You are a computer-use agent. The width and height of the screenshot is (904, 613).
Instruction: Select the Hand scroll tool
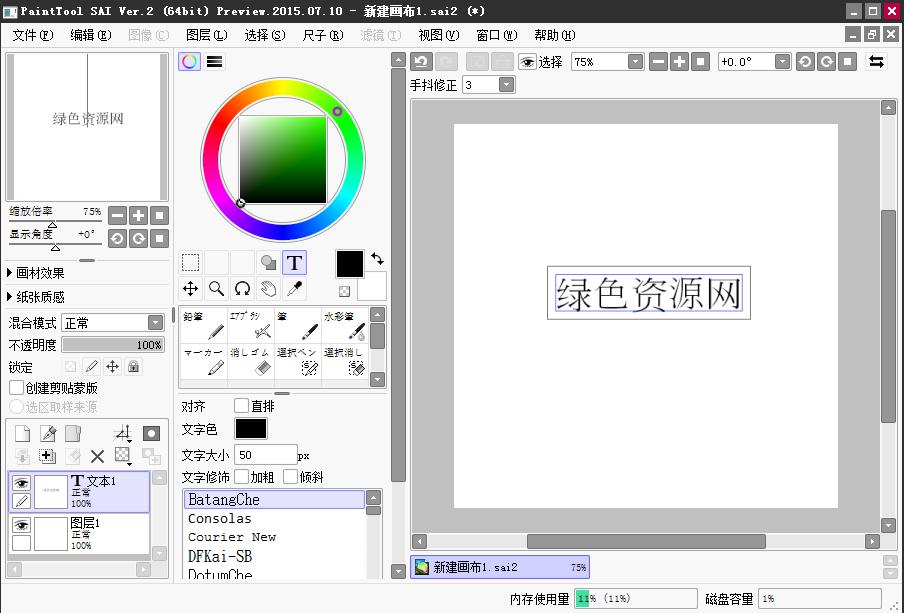pos(267,288)
